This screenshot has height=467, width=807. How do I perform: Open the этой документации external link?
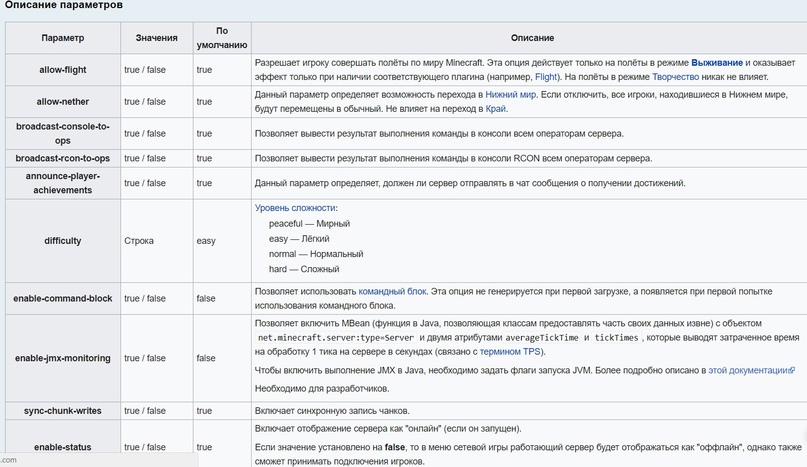pyautogui.click(x=751, y=370)
